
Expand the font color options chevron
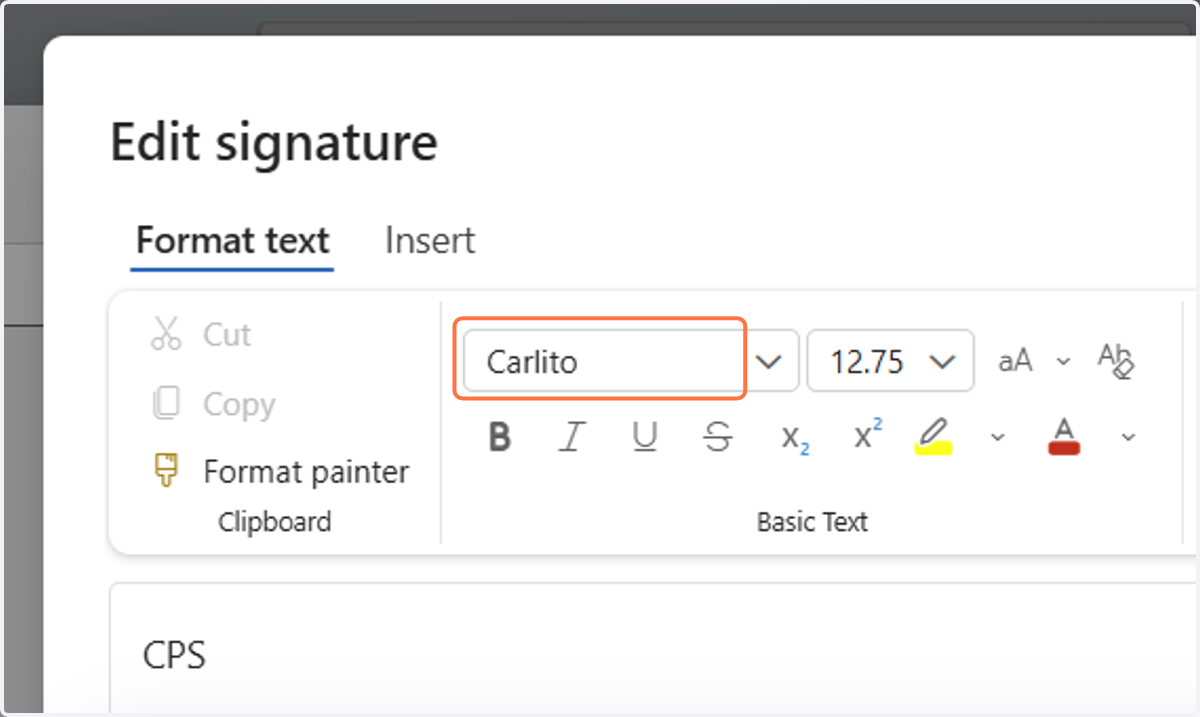(1129, 437)
